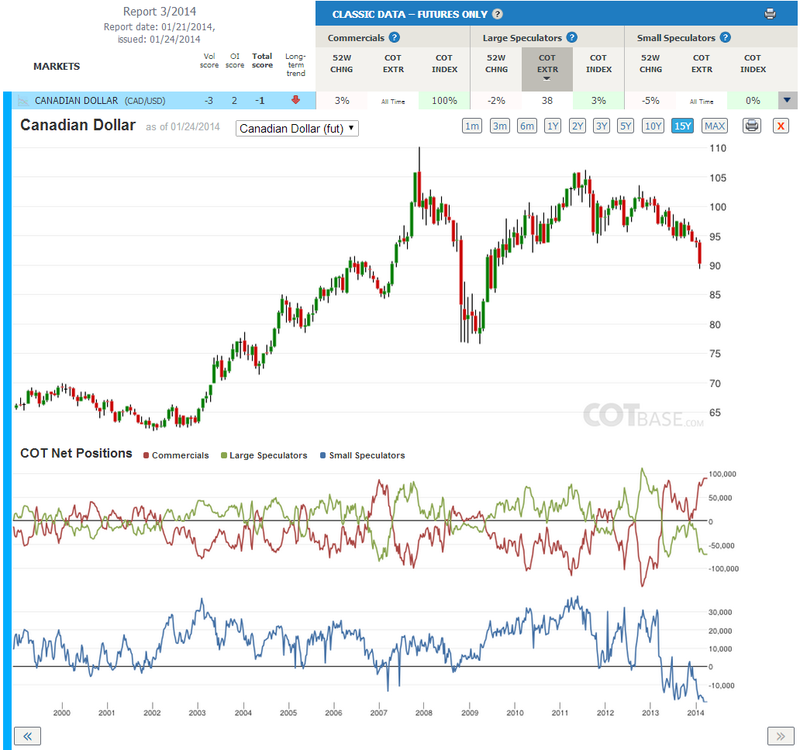Click the Commercials help question icon
The height and width of the screenshot is (750, 800).
click(x=394, y=37)
